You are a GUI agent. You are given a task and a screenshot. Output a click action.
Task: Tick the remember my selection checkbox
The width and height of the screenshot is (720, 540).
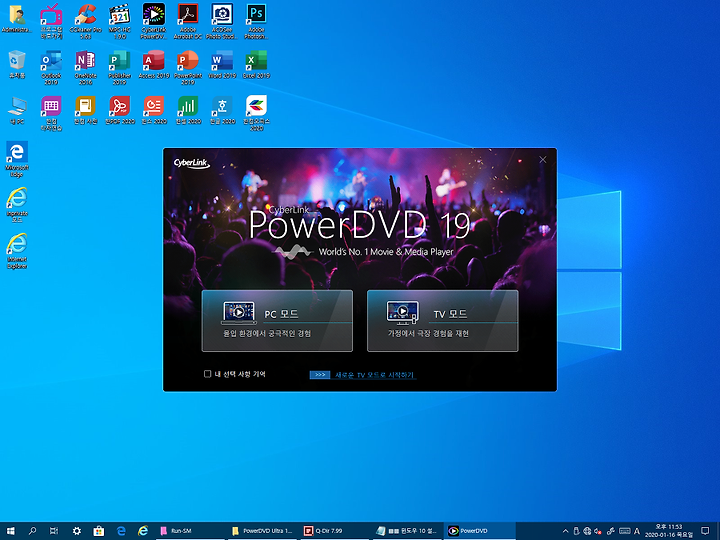pos(208,374)
